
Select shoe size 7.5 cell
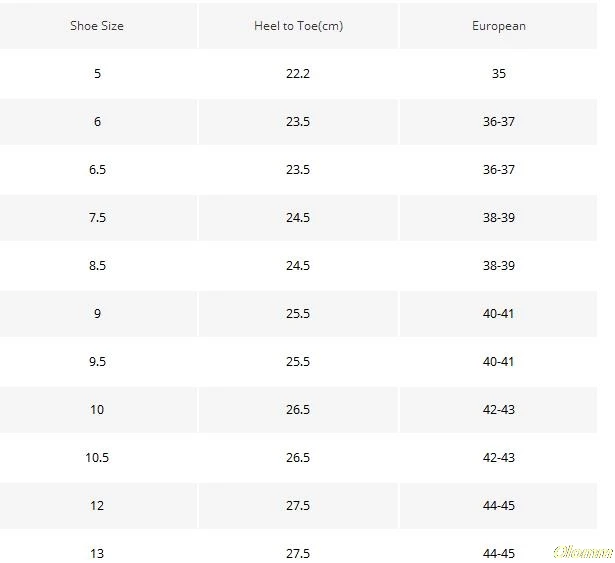pos(97,218)
